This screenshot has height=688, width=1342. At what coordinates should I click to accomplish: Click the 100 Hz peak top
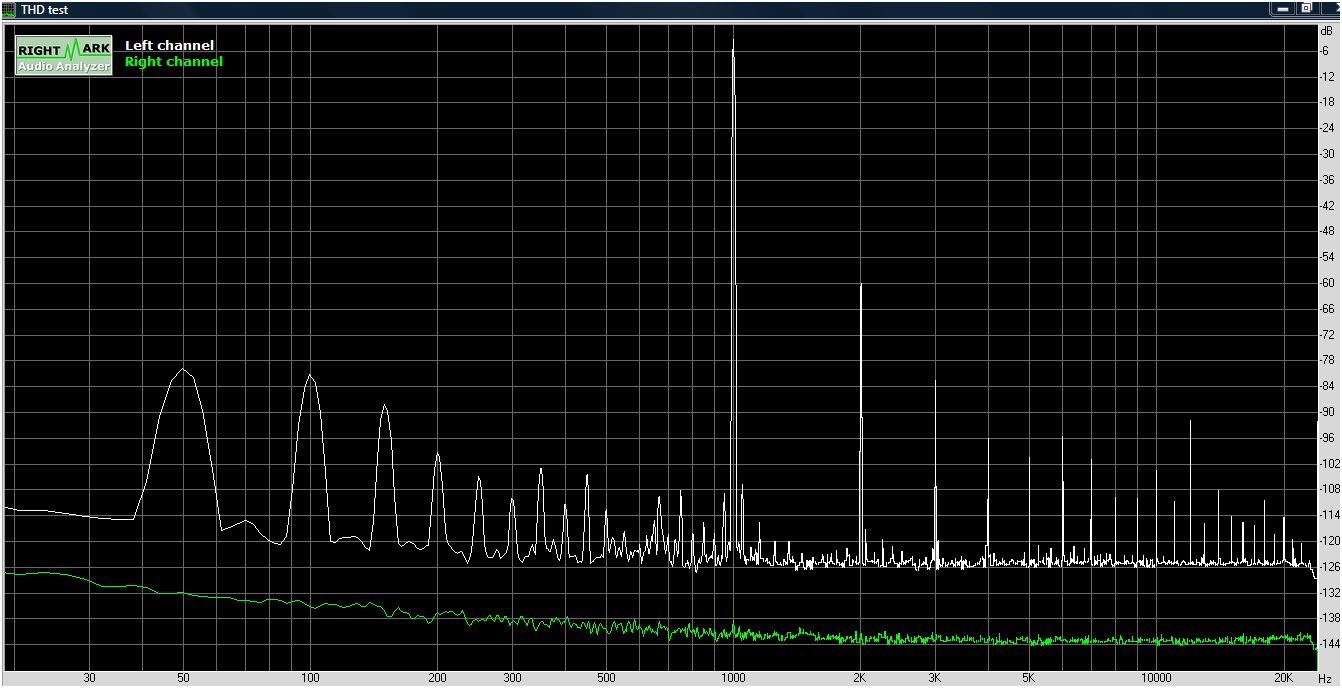pyautogui.click(x=310, y=376)
